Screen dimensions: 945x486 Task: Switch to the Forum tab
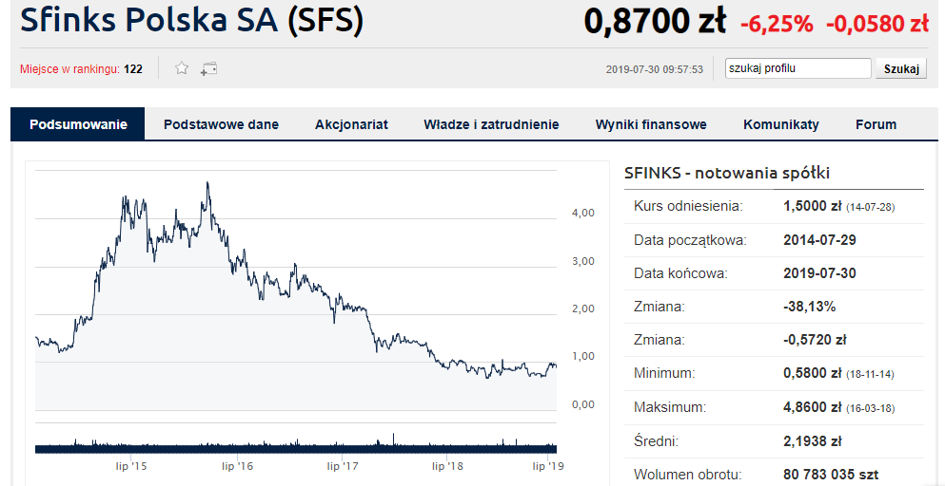876,125
